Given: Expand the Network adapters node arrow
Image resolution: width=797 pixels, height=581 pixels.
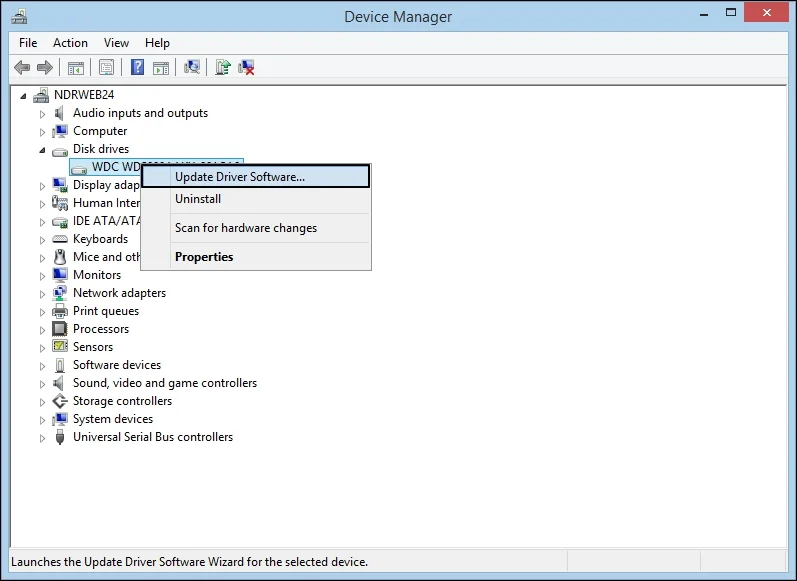Looking at the screenshot, I should 42,294.
